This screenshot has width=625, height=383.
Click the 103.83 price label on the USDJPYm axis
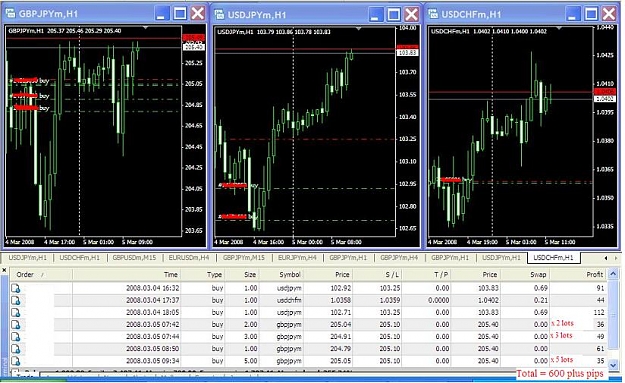[x=407, y=53]
